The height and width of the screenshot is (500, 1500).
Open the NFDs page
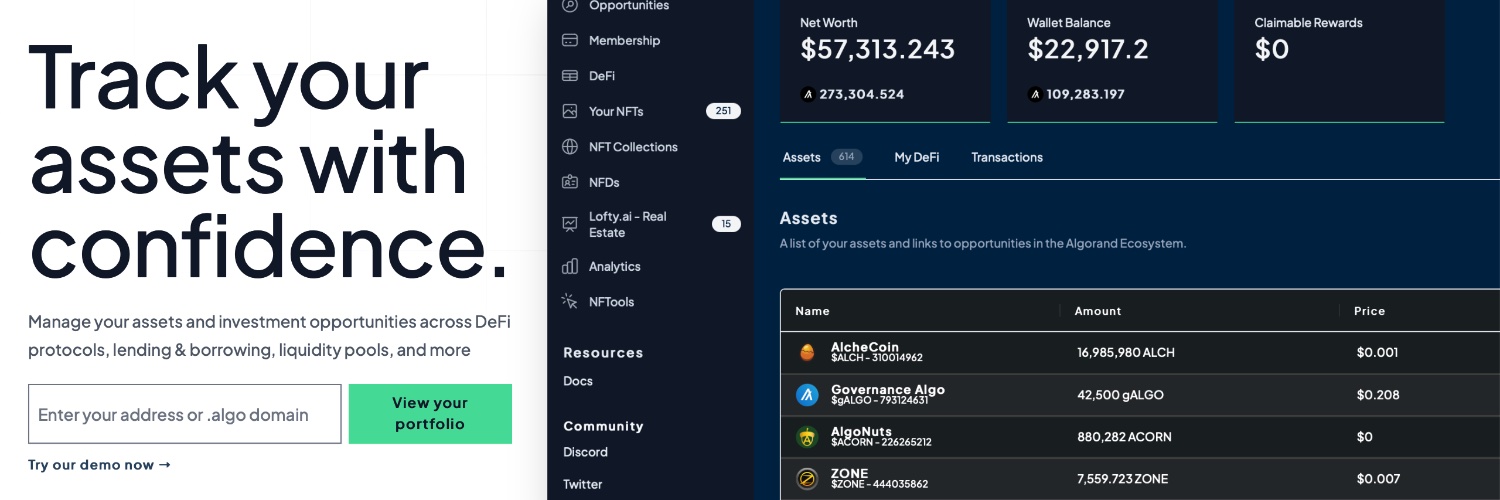(x=604, y=182)
